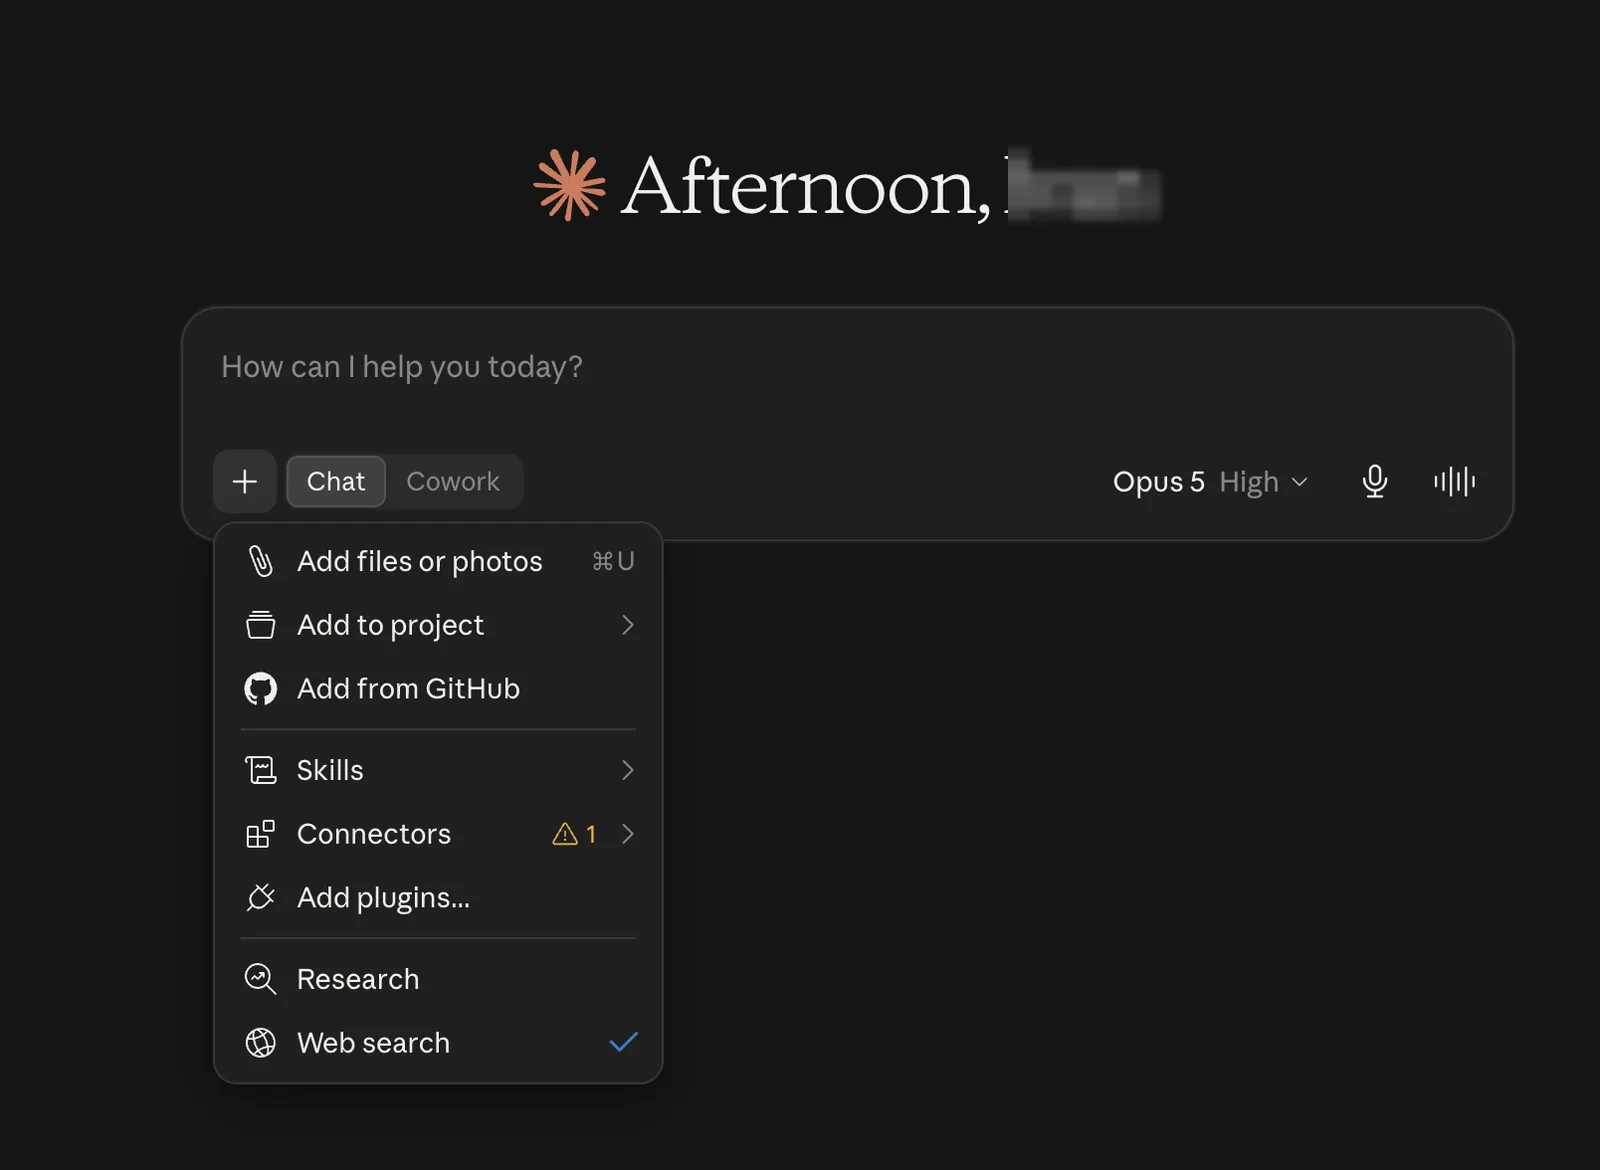Expand the Add to project submenu arrow
Screen dimensions: 1600x1170
[627, 625]
